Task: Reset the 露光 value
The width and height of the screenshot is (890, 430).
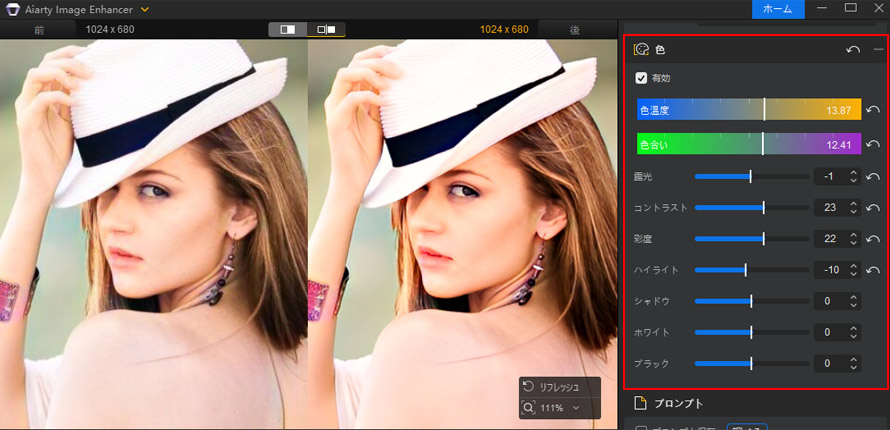Action: [x=873, y=177]
